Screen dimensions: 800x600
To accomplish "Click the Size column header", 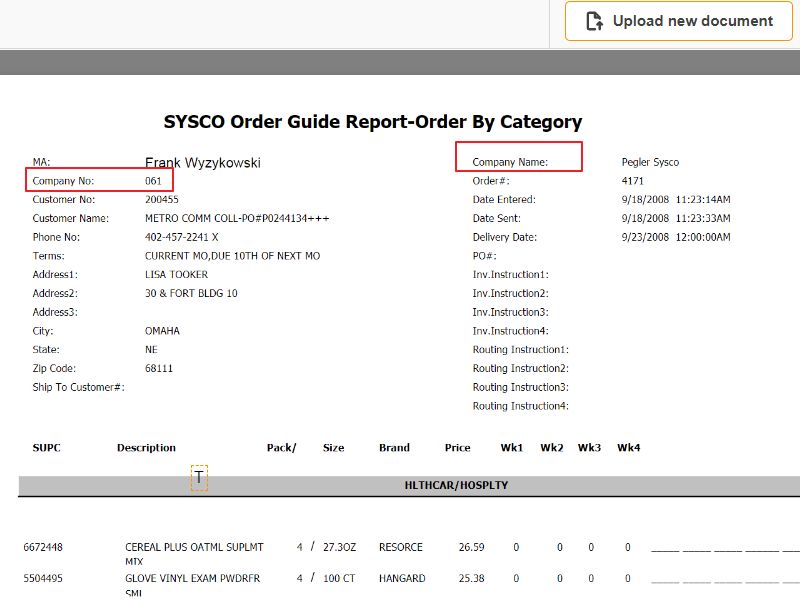I will point(334,447).
